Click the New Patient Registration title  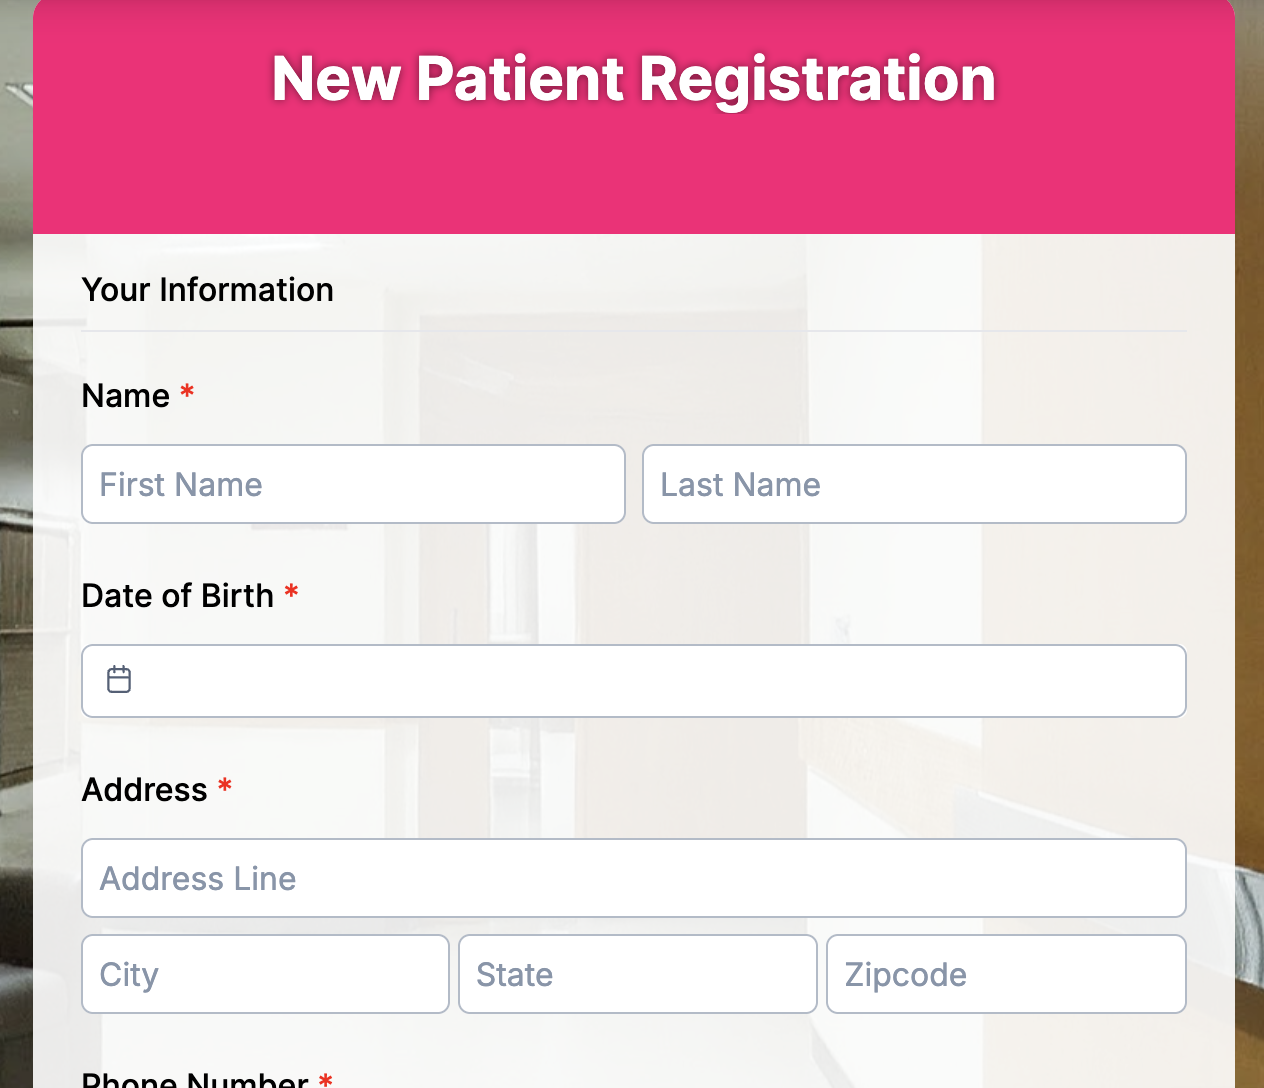tap(632, 80)
